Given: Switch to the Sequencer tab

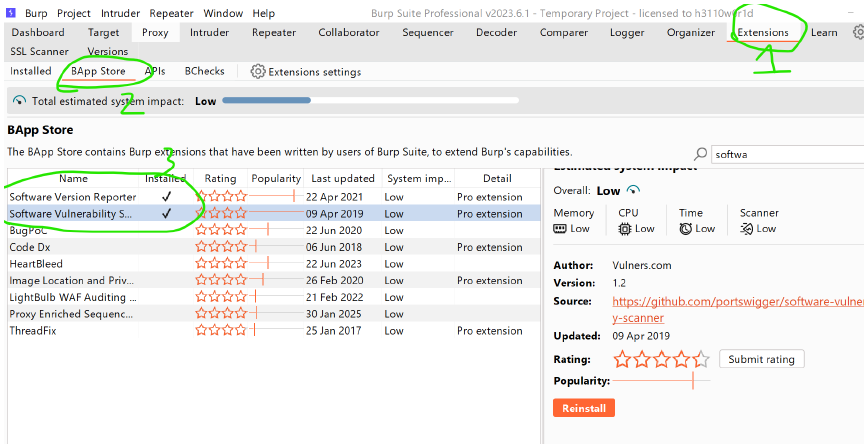Looking at the screenshot, I should pyautogui.click(x=428, y=33).
